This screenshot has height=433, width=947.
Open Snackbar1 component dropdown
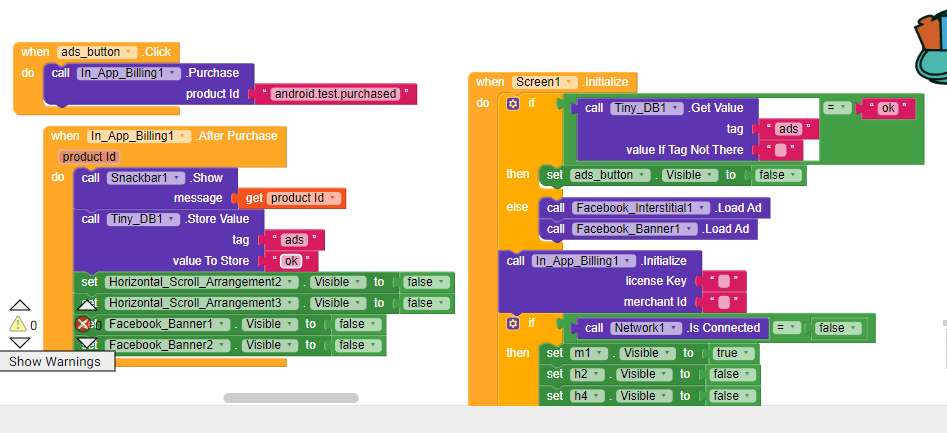146,178
